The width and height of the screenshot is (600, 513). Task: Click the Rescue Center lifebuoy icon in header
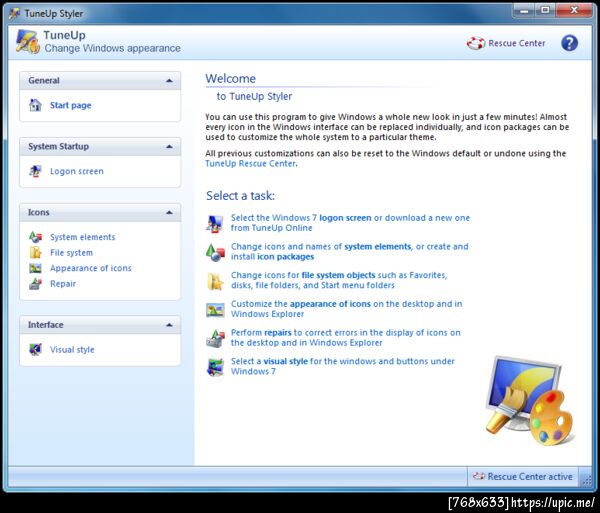[x=476, y=43]
